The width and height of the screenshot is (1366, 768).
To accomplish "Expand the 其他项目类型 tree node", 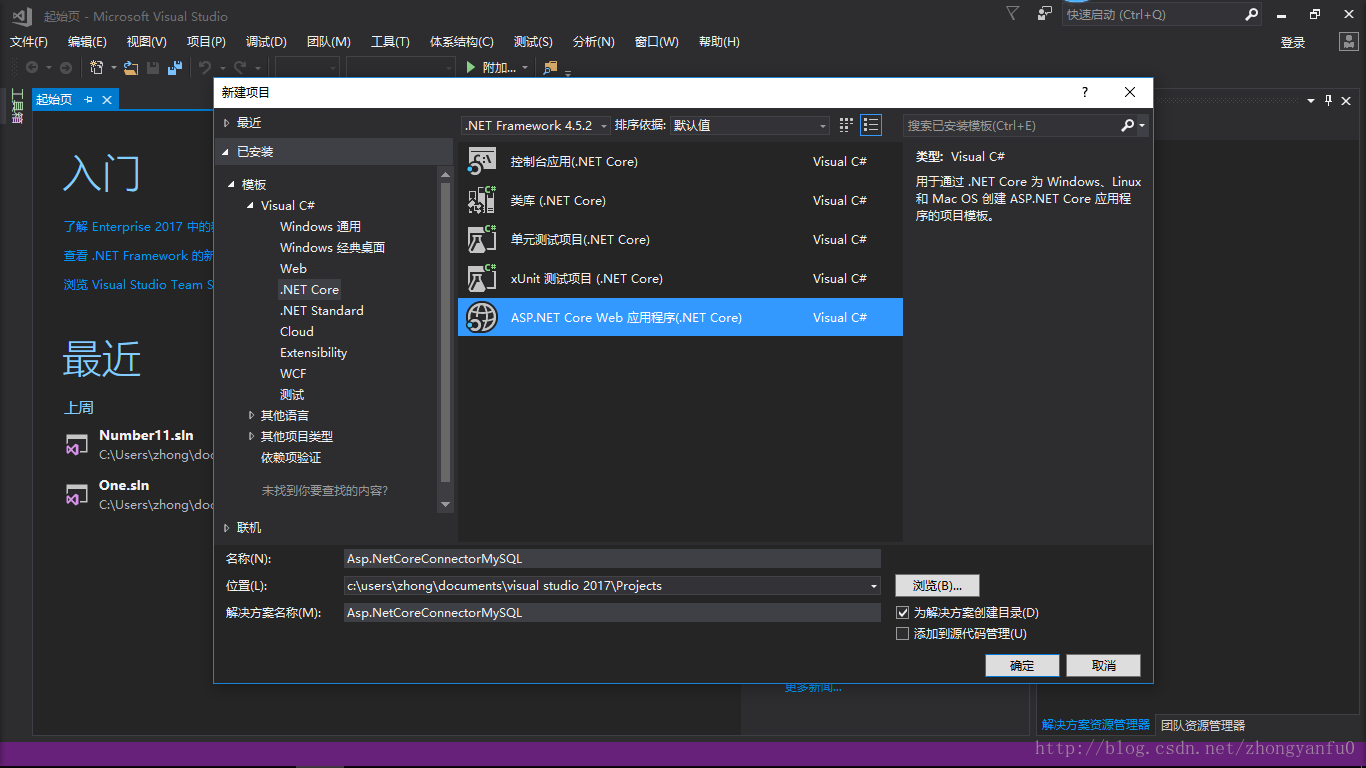I will click(251, 436).
